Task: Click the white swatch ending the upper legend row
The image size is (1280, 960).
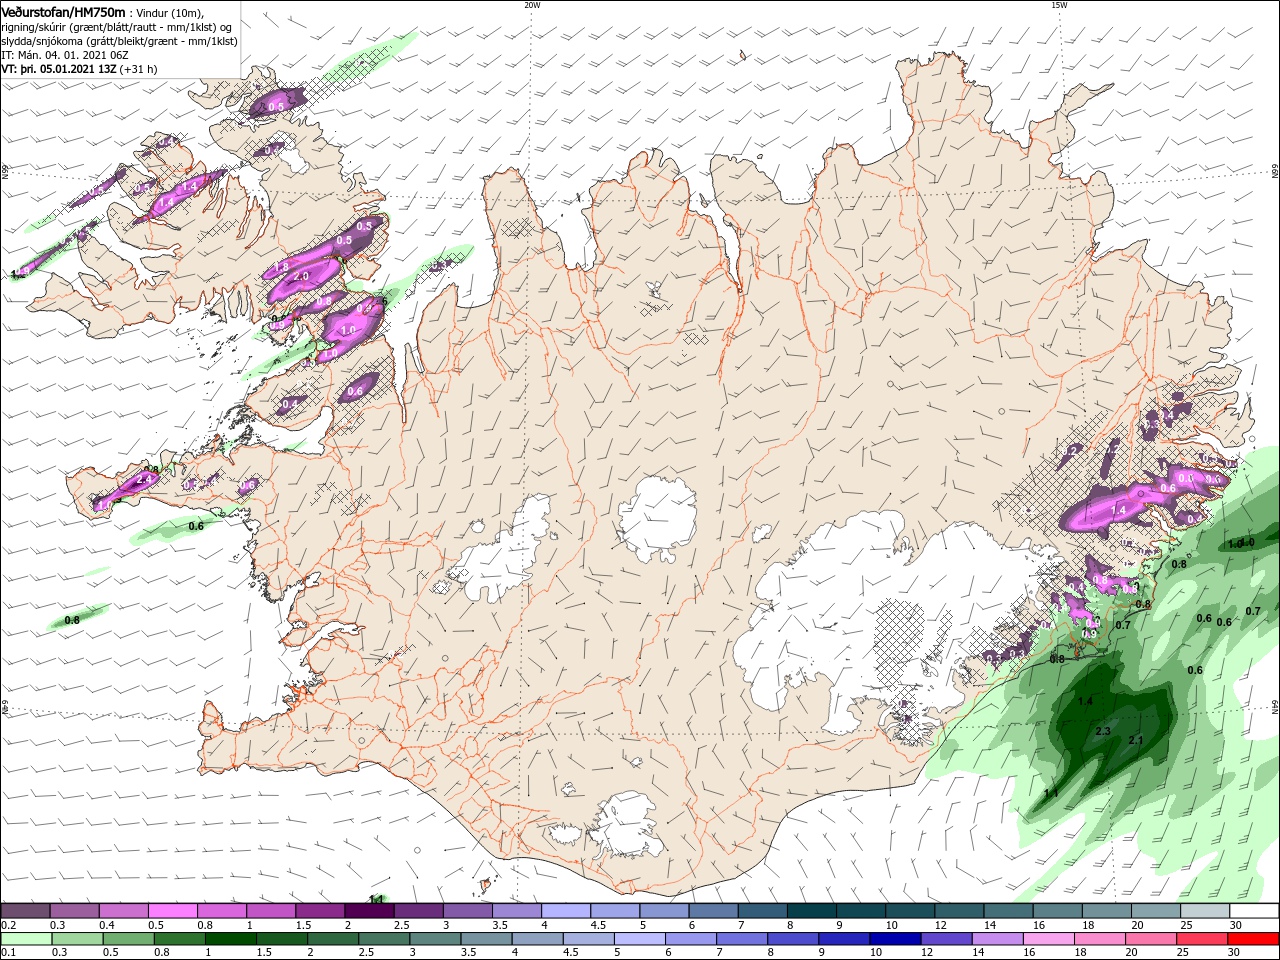Action: click(1254, 911)
